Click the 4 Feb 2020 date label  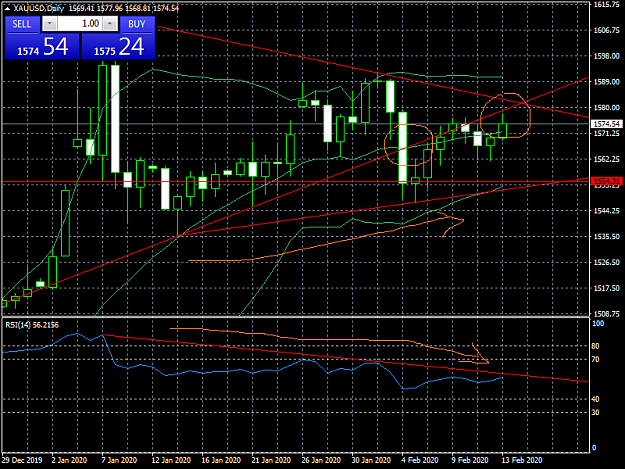tap(420, 460)
